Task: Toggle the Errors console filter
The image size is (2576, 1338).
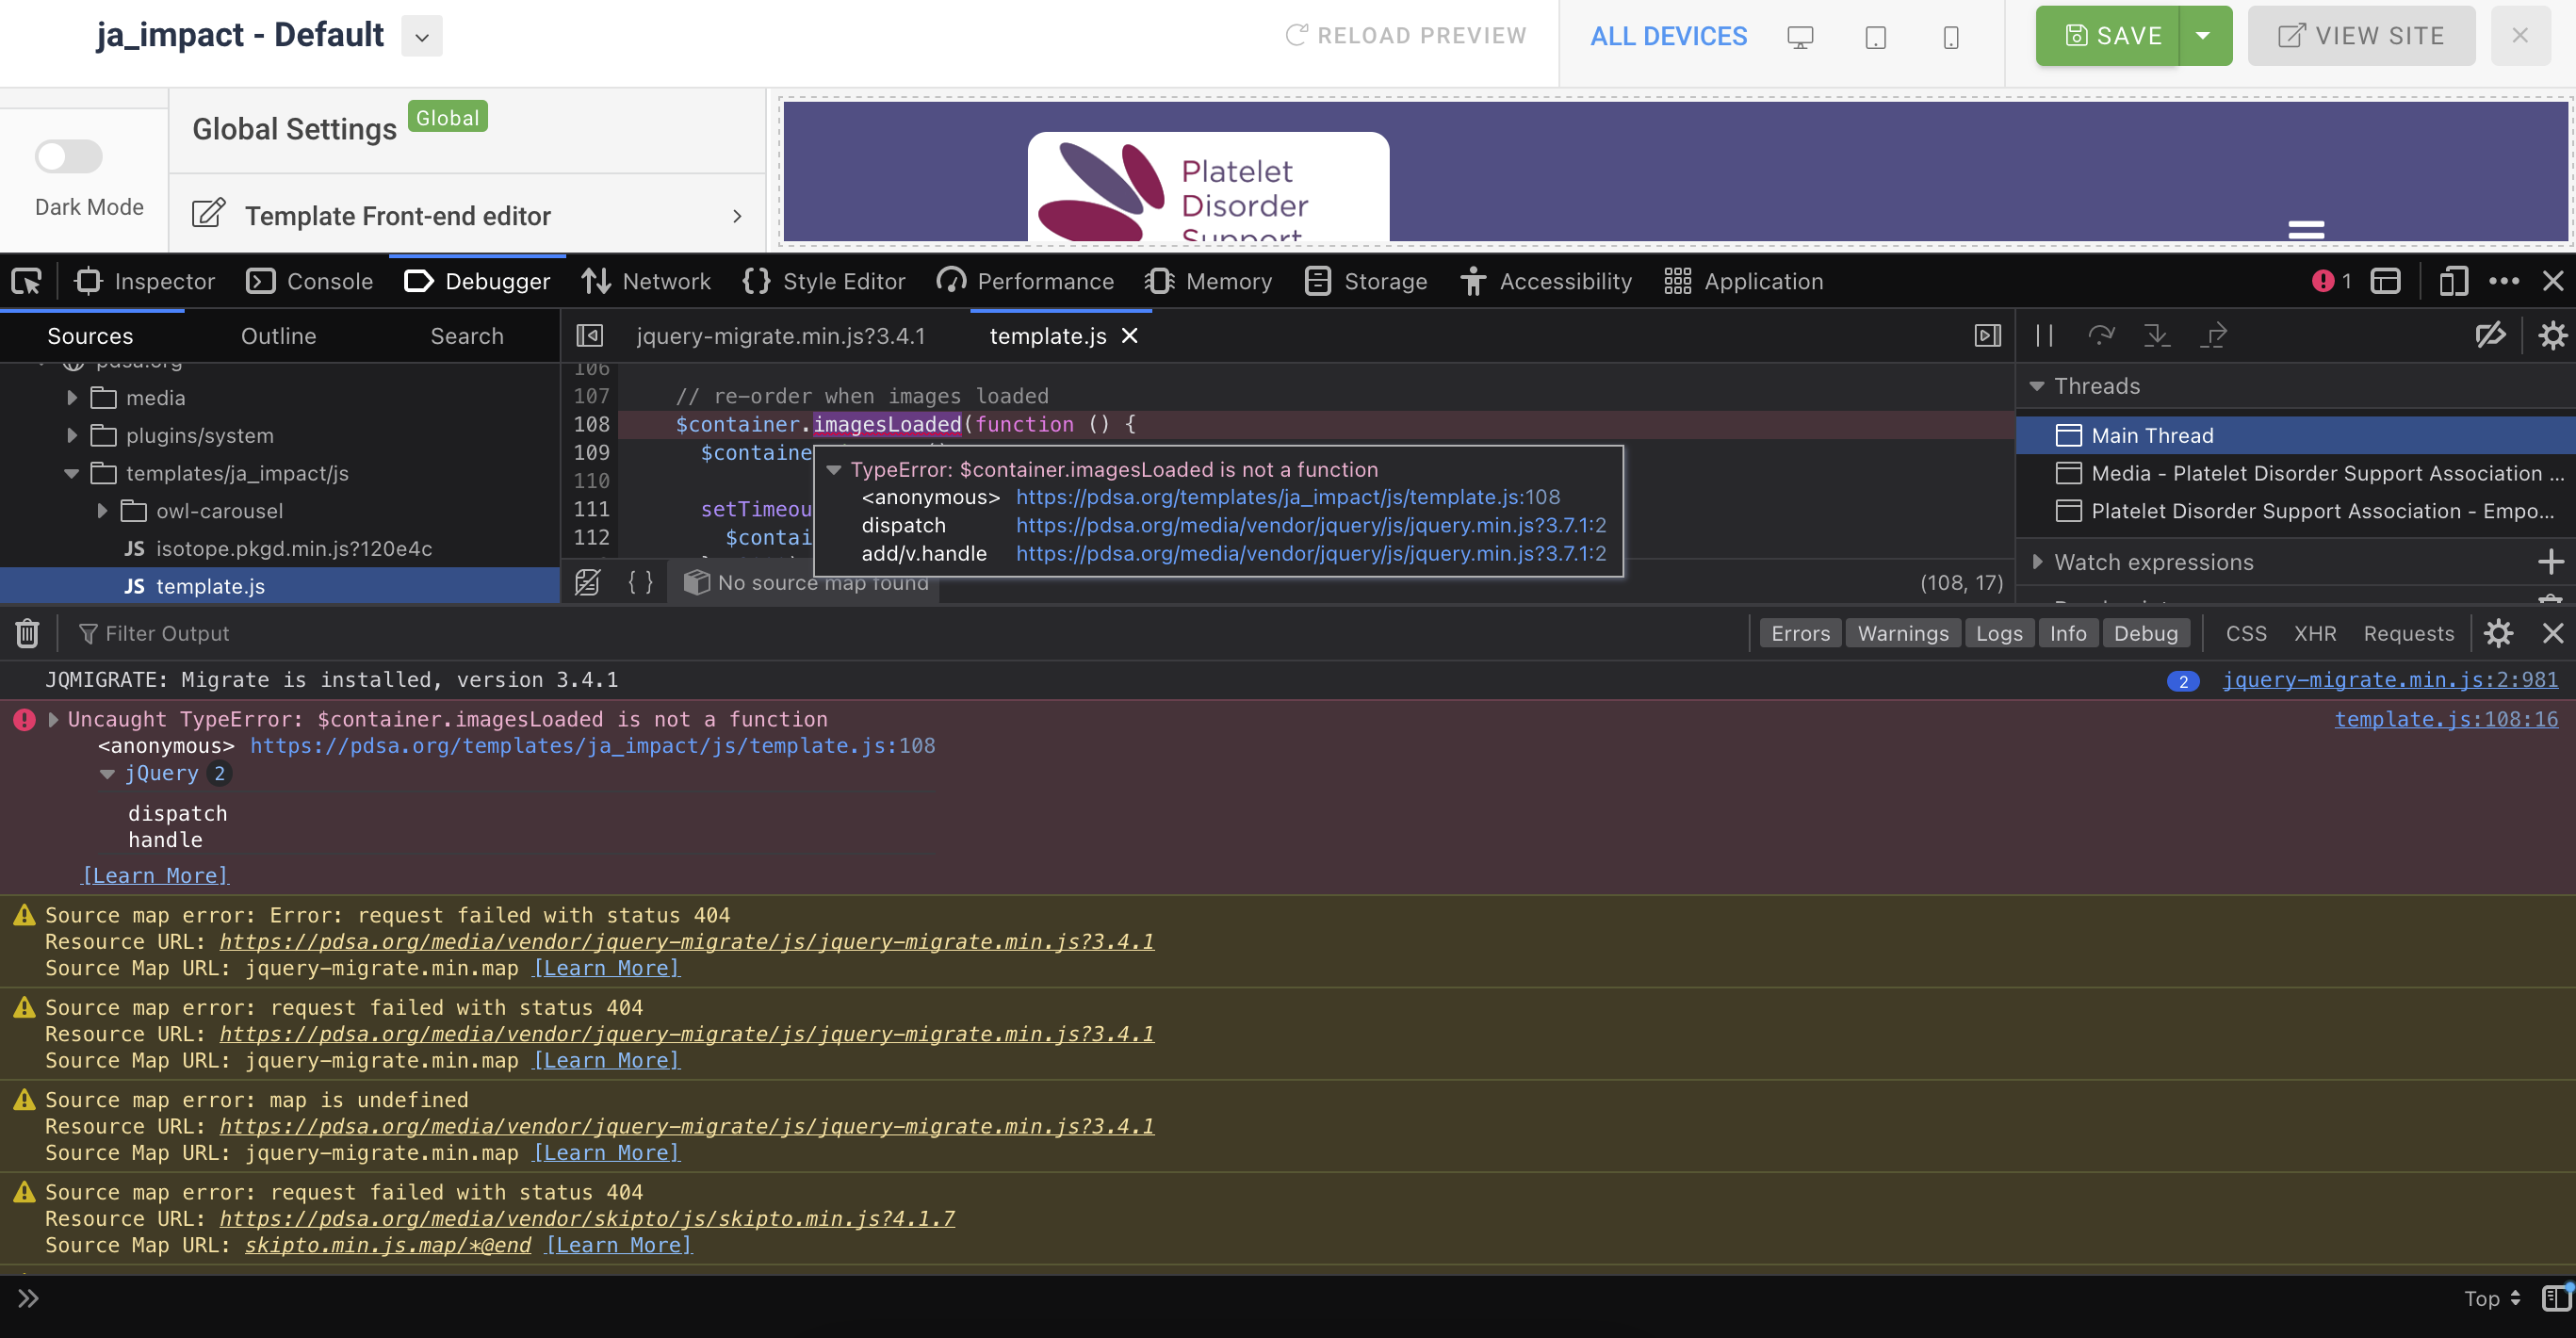Action: [1800, 634]
